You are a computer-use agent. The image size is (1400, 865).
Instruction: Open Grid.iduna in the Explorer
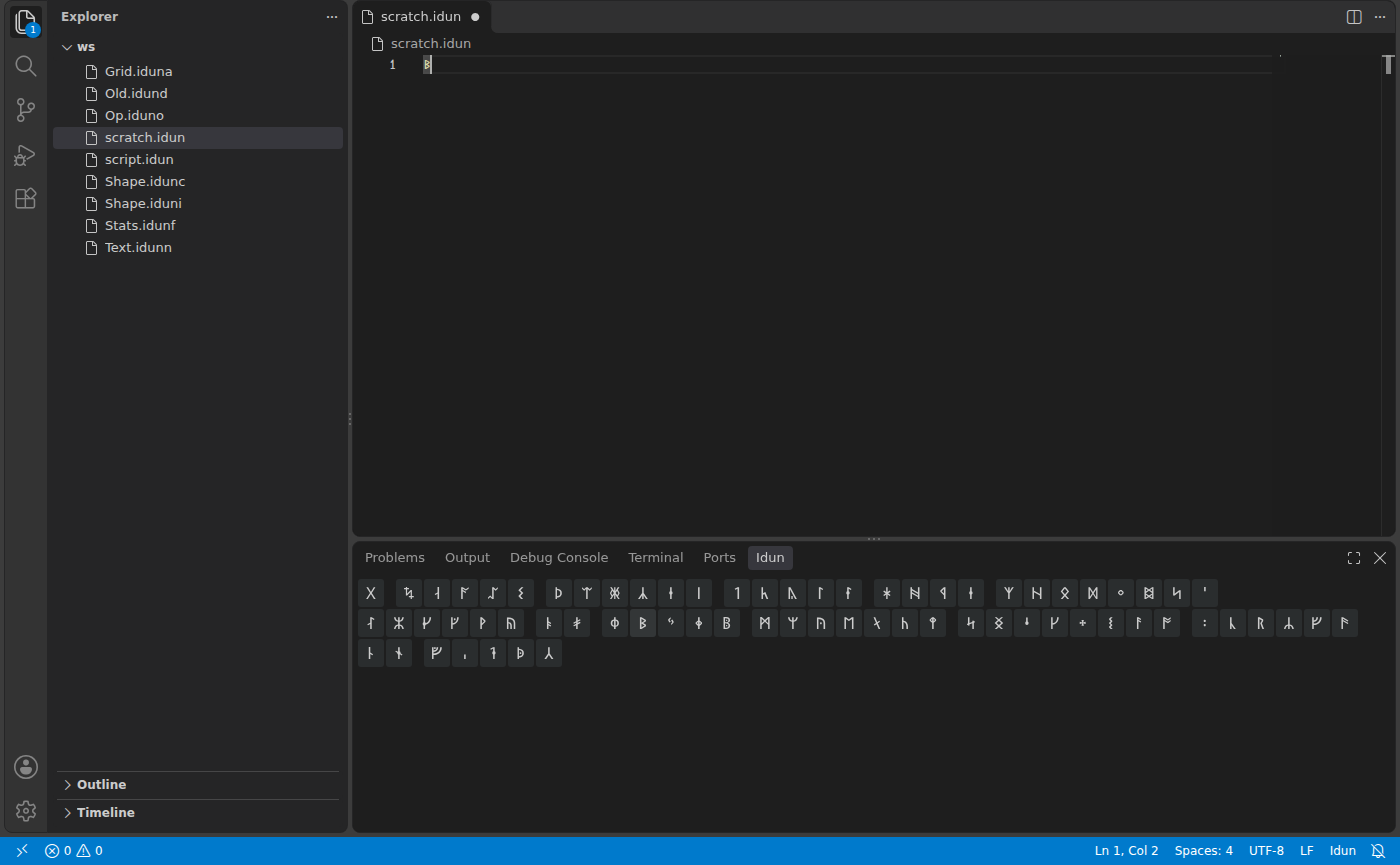198,72
